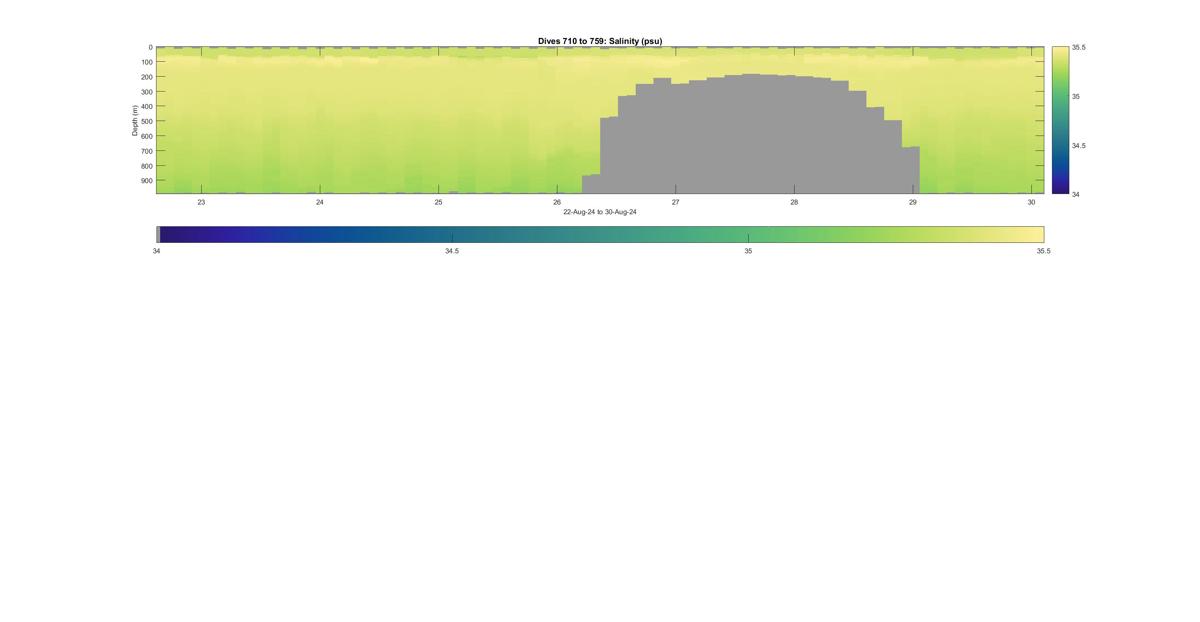The image size is (1200, 622).
Task: Click the 'Depth (m)' y-axis label
Action: [x=134, y=120]
